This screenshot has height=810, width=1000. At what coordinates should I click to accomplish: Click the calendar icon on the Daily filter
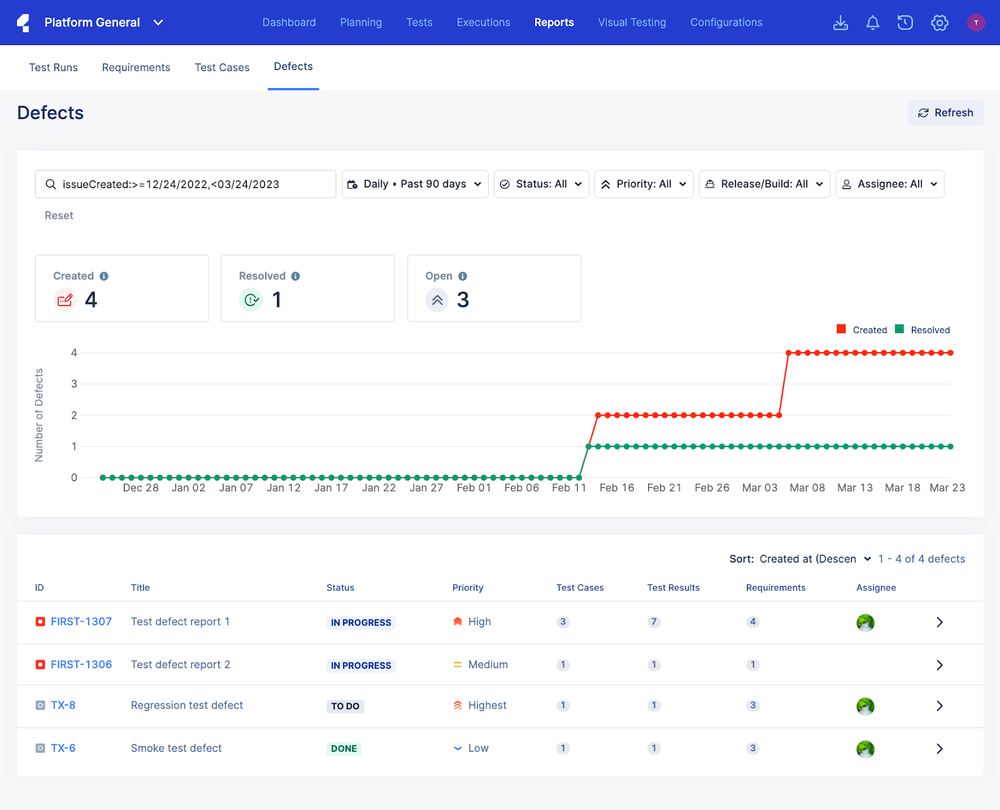[355, 184]
